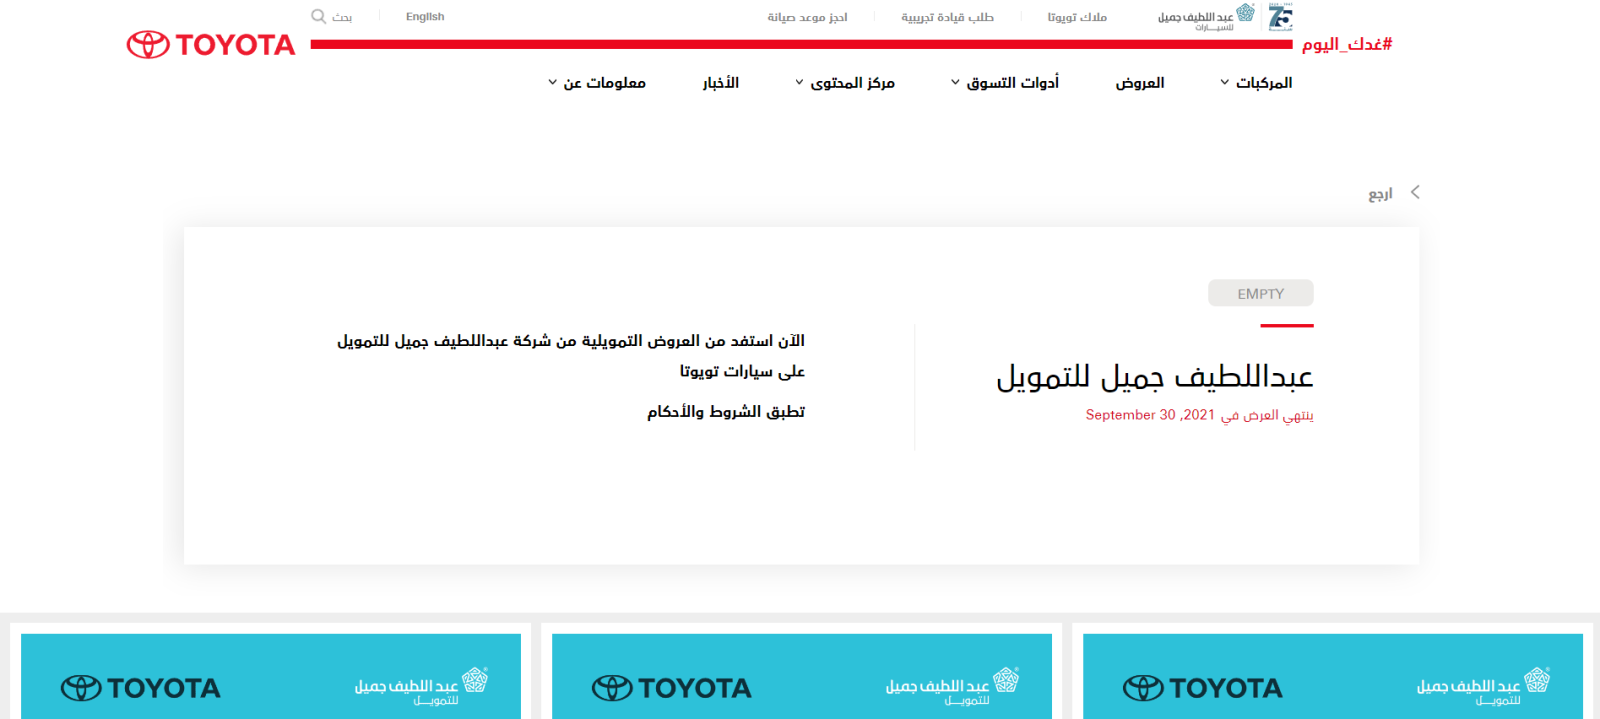Click the red Toyota logo in header
Viewport: 1600px width, 719px height.
pos(211,45)
